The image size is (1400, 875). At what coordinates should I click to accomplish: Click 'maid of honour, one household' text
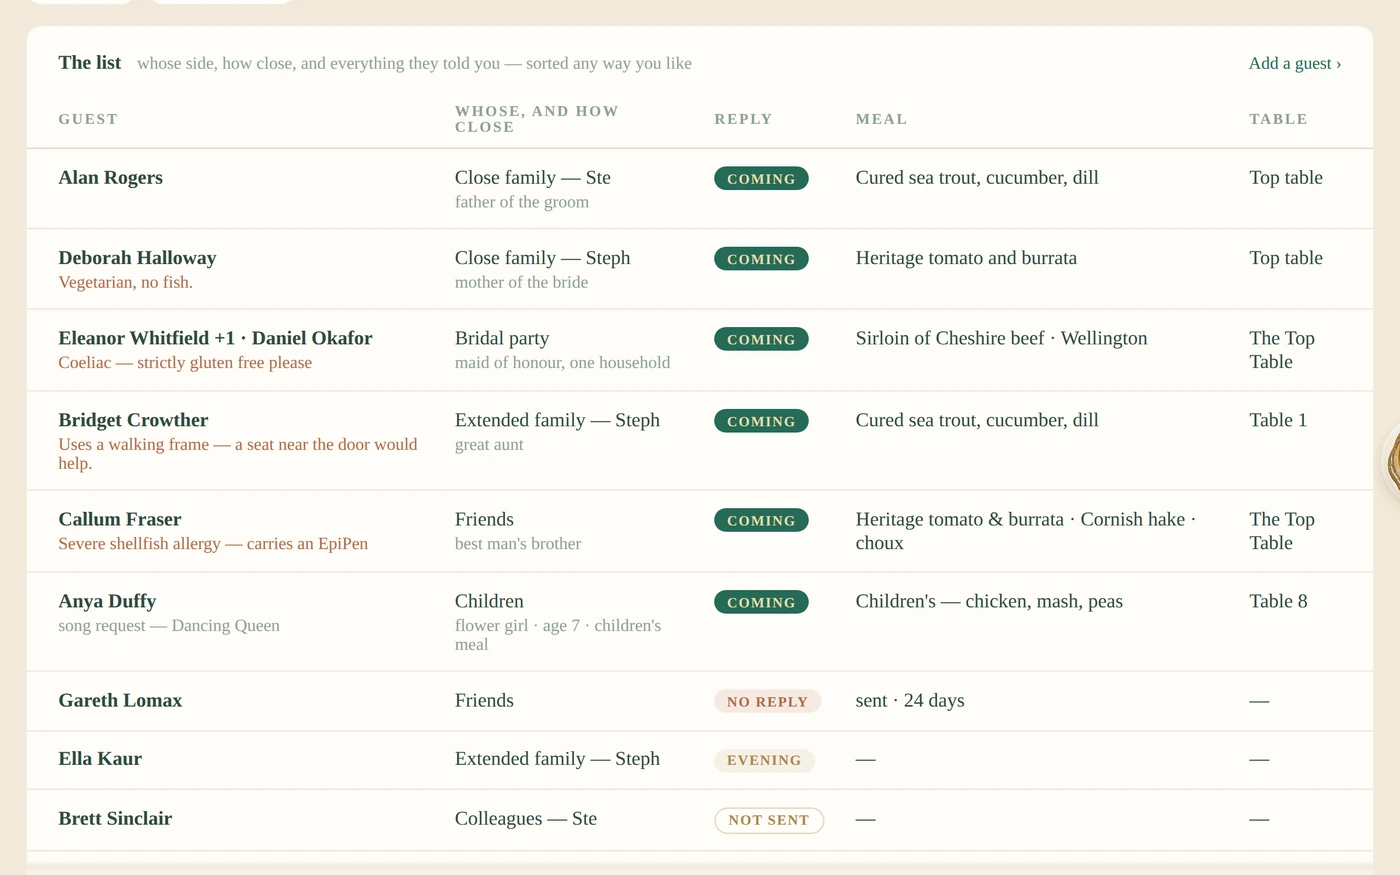[x=562, y=362]
